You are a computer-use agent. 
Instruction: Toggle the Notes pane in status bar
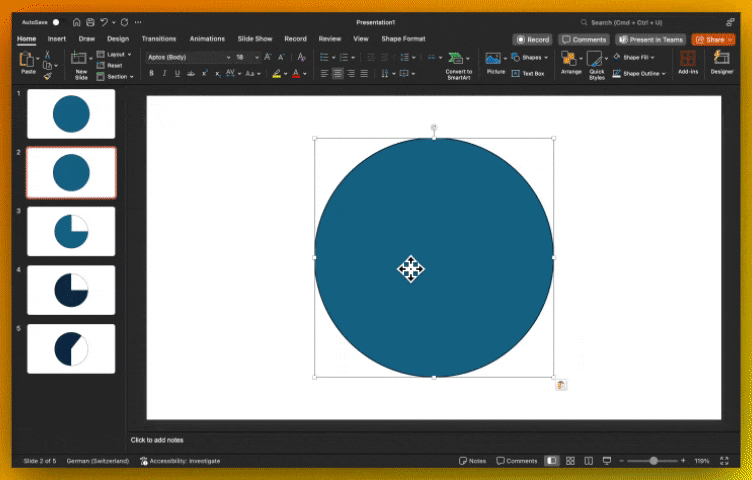(x=472, y=461)
